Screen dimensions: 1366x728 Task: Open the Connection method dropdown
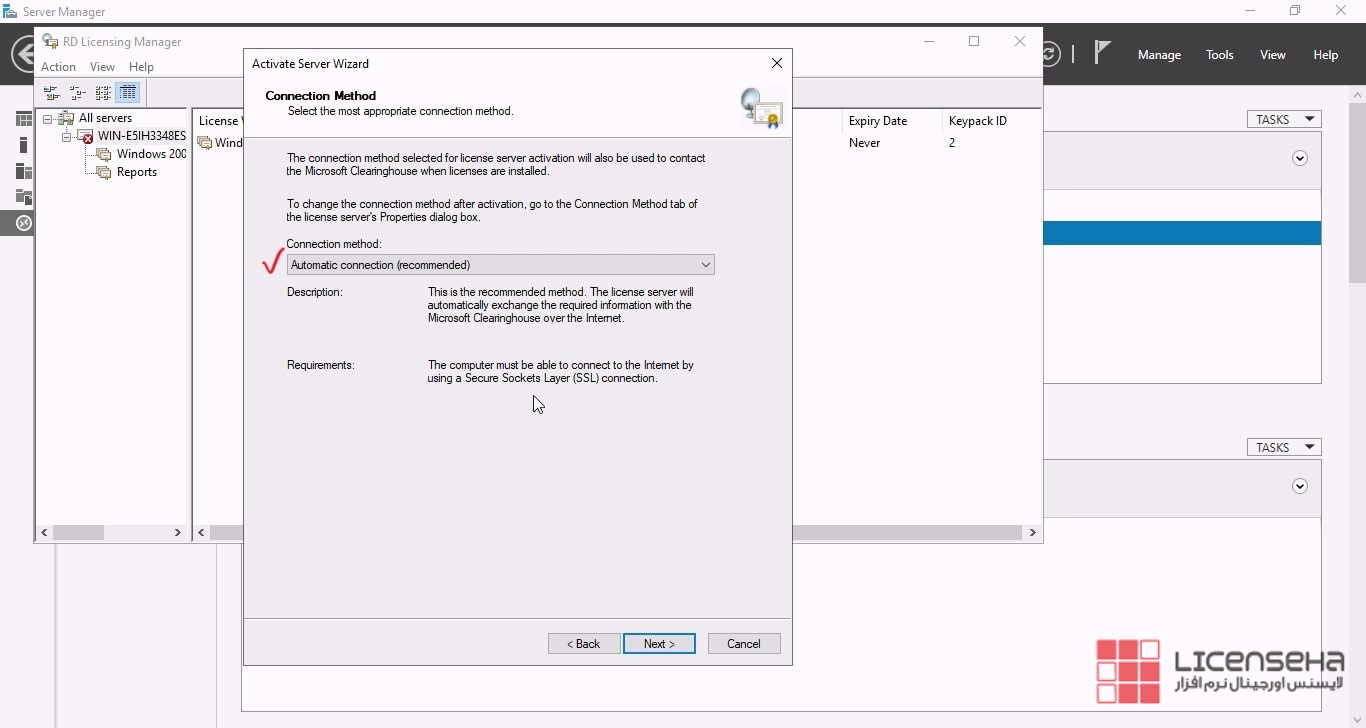(500, 265)
